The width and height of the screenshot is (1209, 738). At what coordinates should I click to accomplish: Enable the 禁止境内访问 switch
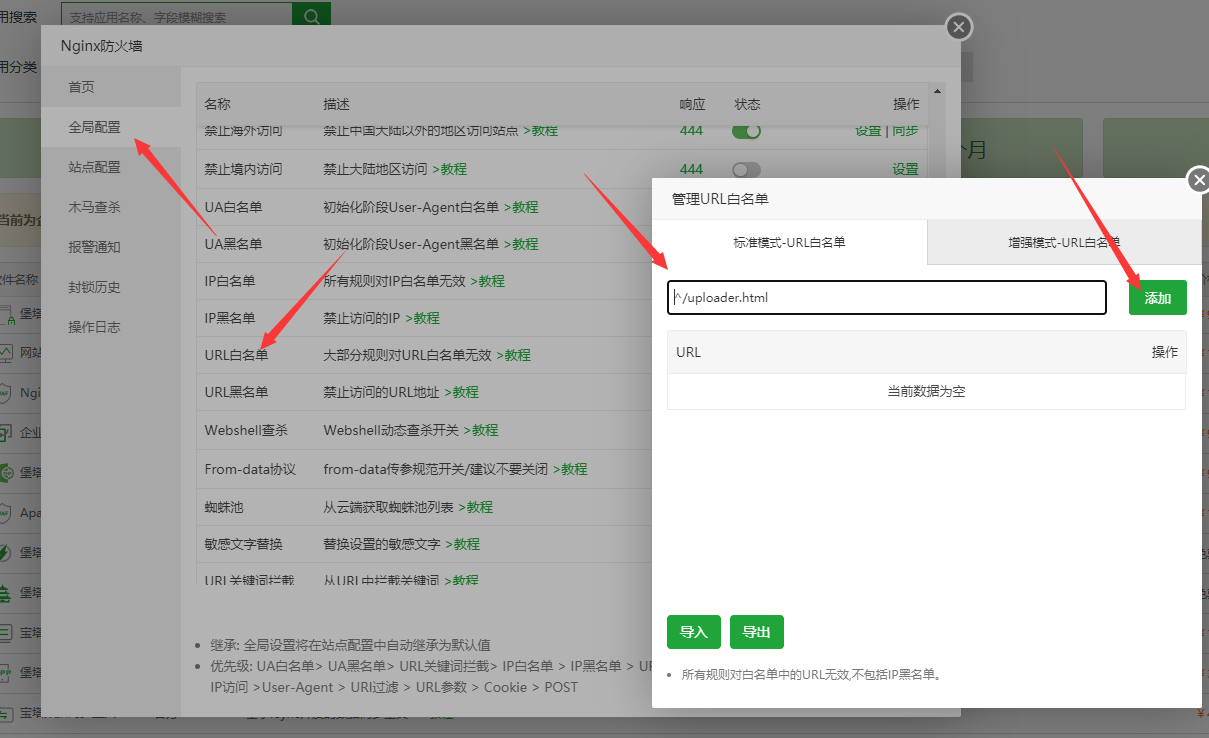[746, 170]
